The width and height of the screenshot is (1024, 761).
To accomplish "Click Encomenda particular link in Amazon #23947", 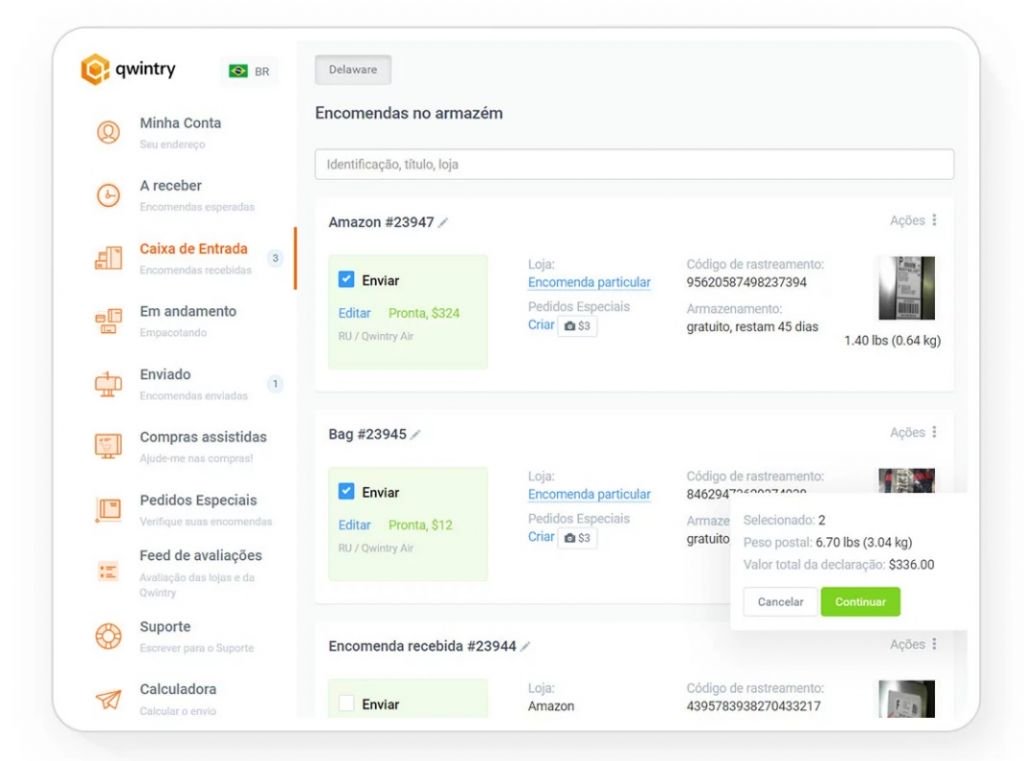I will (589, 282).
